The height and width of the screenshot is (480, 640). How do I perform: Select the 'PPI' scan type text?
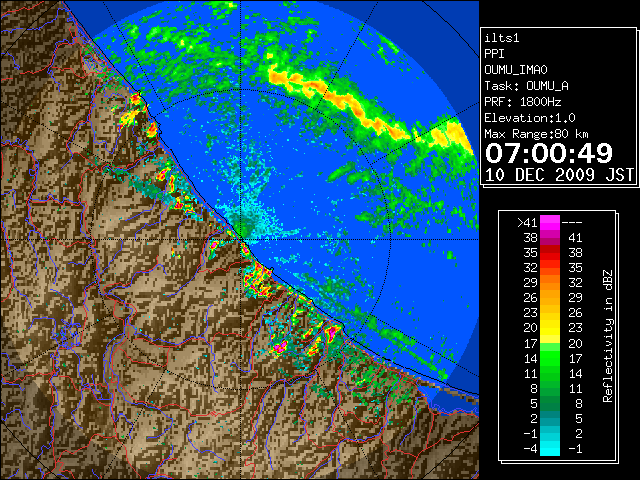pos(494,54)
